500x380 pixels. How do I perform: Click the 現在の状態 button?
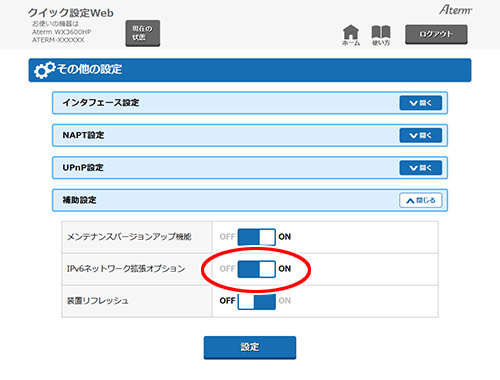143,33
